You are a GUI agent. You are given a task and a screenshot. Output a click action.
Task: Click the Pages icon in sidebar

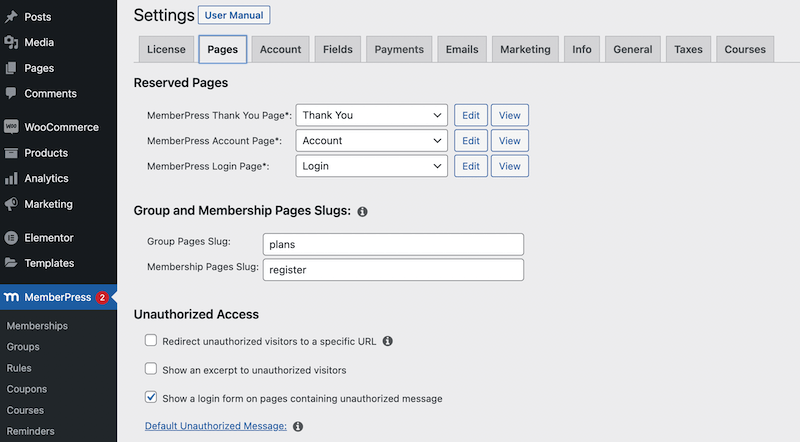11,68
